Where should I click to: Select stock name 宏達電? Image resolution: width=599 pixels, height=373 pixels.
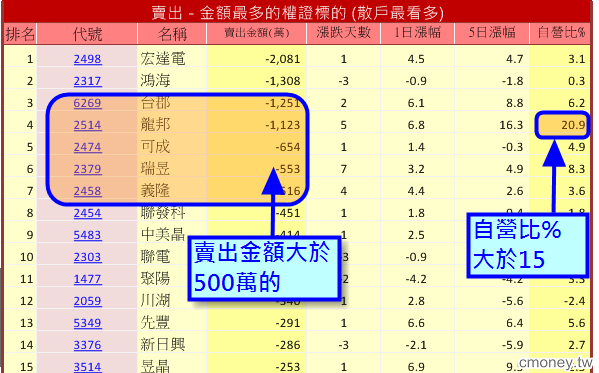(x=163, y=59)
